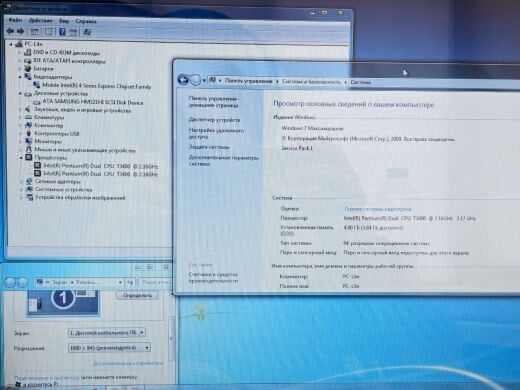The image size is (520, 390).
Task: Toggle the console tree toolbar icon
Action: click(34, 32)
